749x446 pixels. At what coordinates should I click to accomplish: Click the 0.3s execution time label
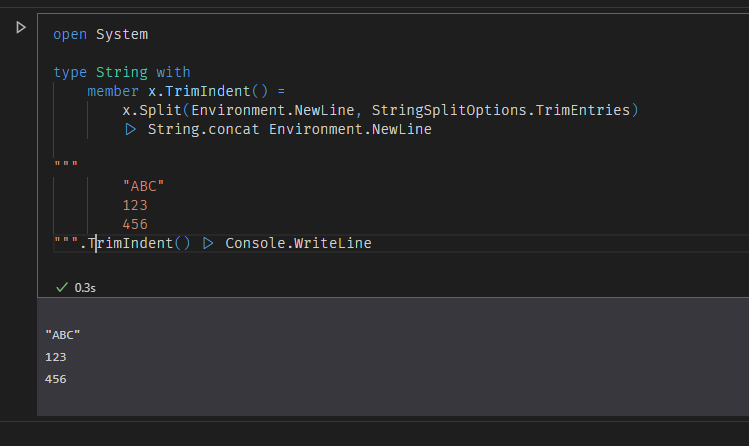tap(85, 288)
